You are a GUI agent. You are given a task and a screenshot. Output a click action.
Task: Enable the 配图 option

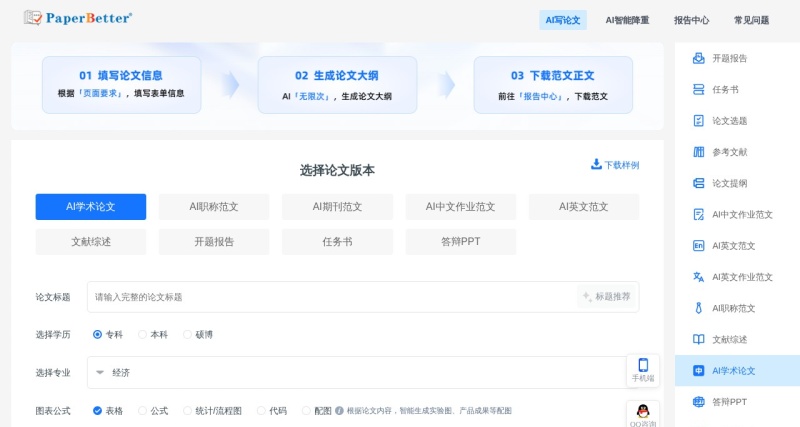click(x=306, y=411)
